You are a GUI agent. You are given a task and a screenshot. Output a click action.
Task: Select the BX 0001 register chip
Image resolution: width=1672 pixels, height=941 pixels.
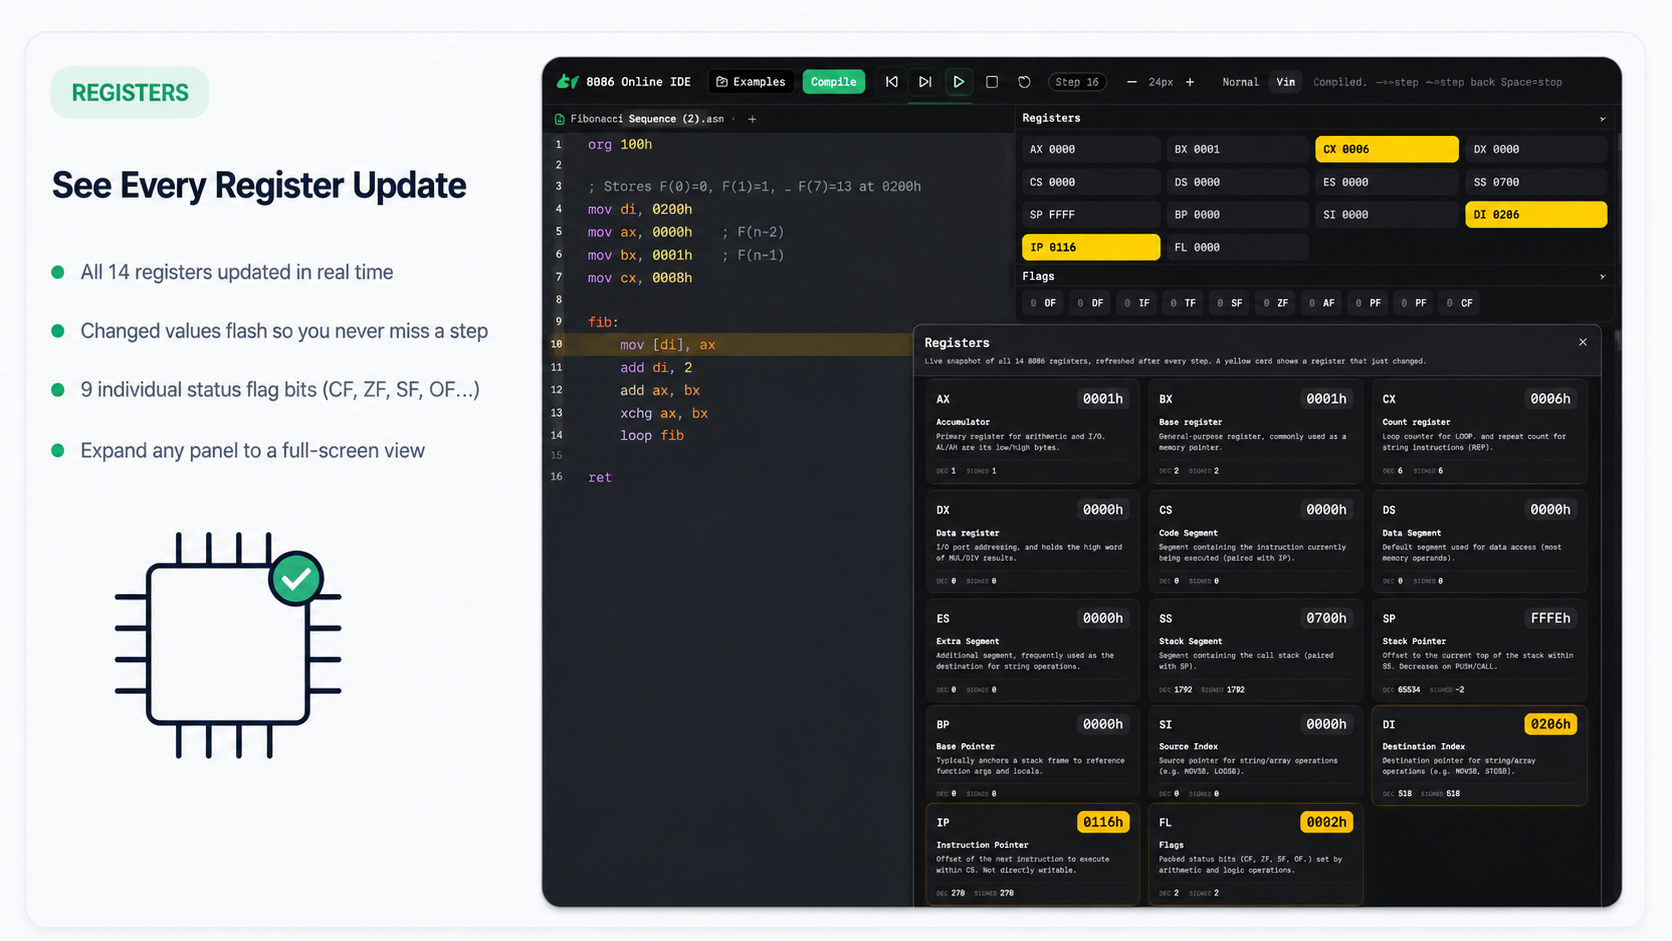pos(1237,149)
